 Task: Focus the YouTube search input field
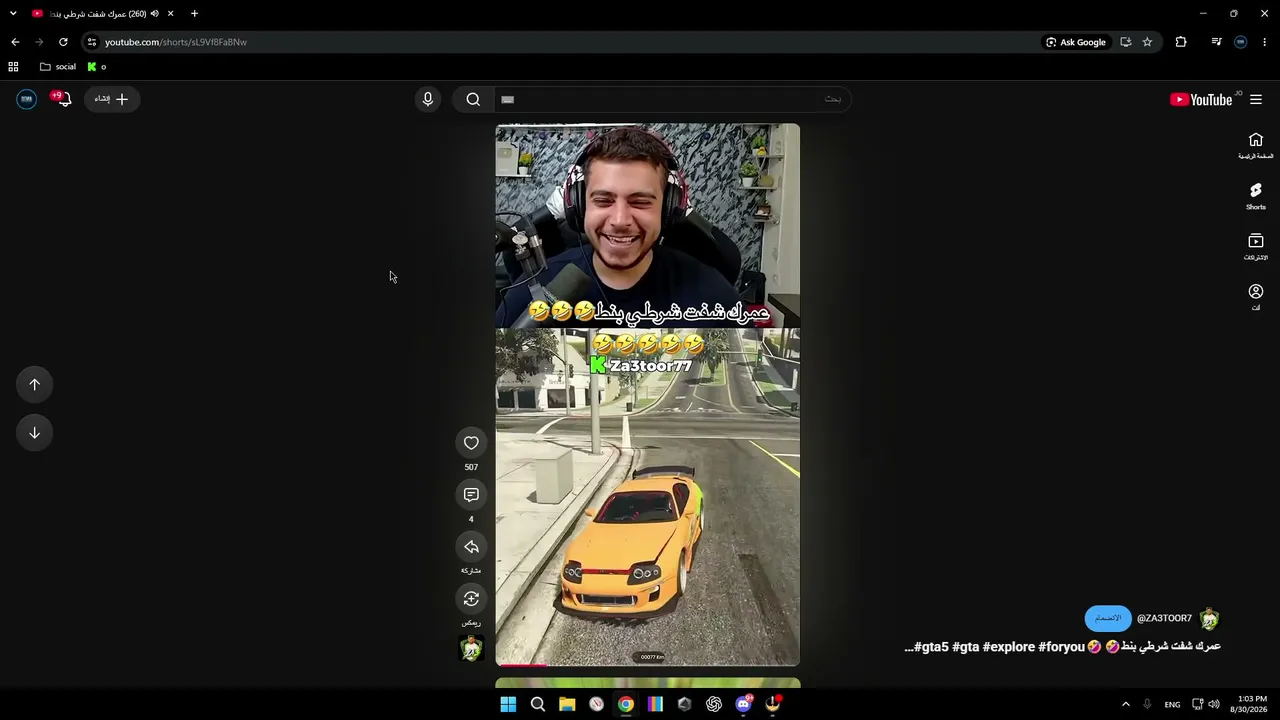pyautogui.click(x=671, y=99)
